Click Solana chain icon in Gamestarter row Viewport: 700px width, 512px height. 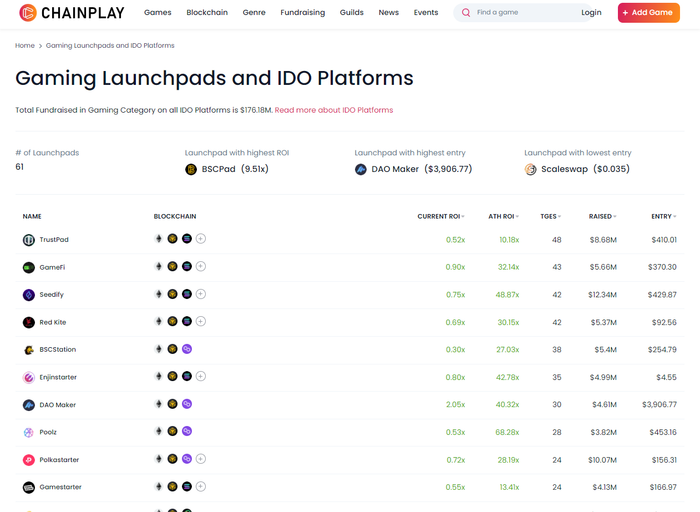tap(187, 487)
